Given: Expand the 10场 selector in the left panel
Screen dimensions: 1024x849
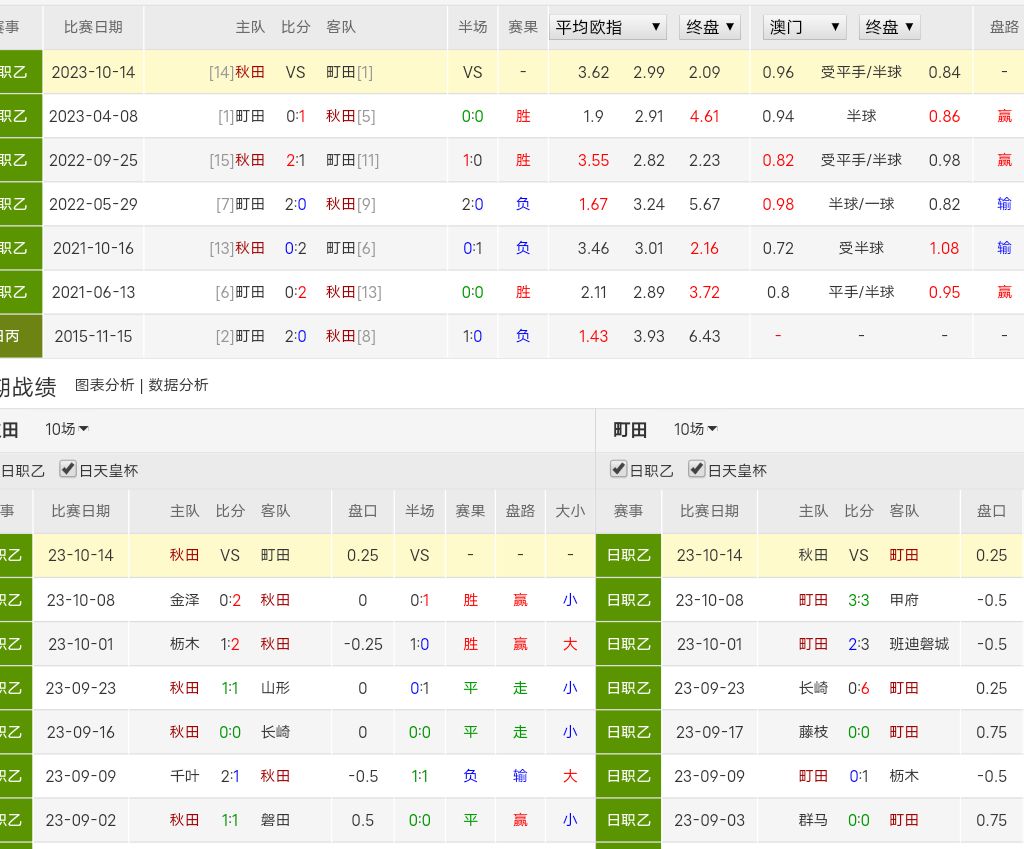Looking at the screenshot, I should [x=67, y=429].
